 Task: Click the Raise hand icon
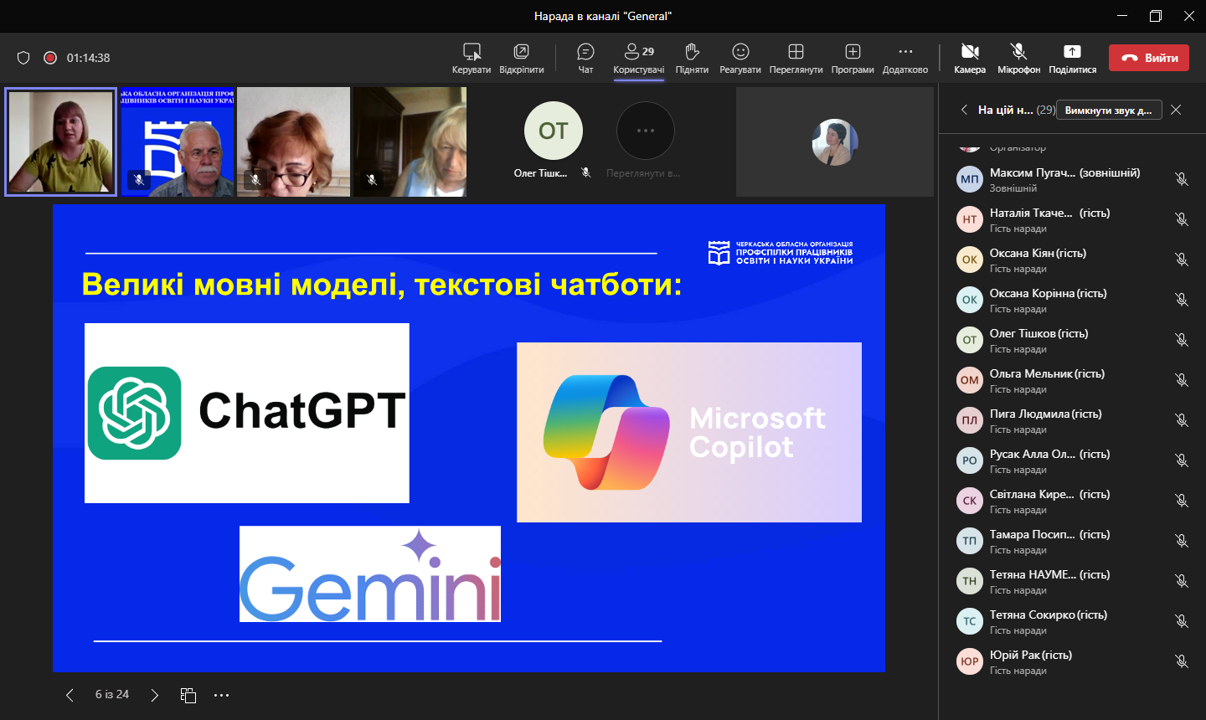point(691,58)
